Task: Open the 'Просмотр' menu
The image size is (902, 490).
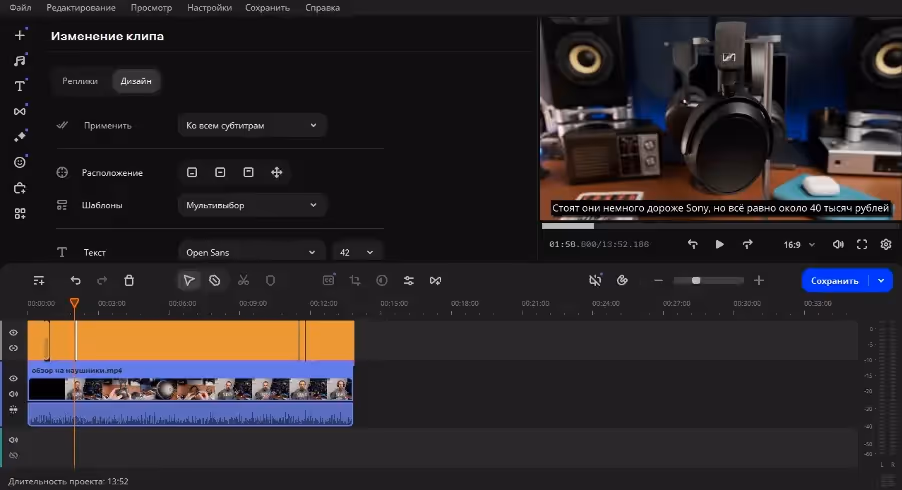Action: point(151,7)
